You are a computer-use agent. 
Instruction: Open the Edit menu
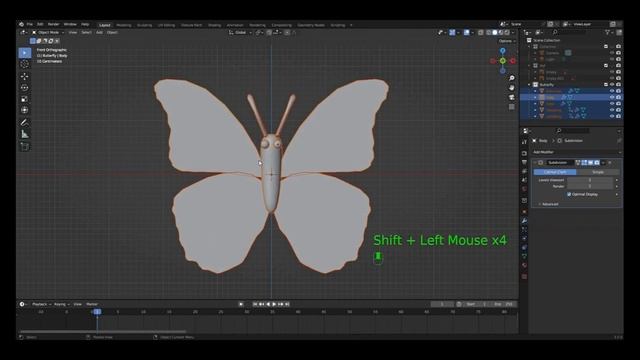(40, 24)
